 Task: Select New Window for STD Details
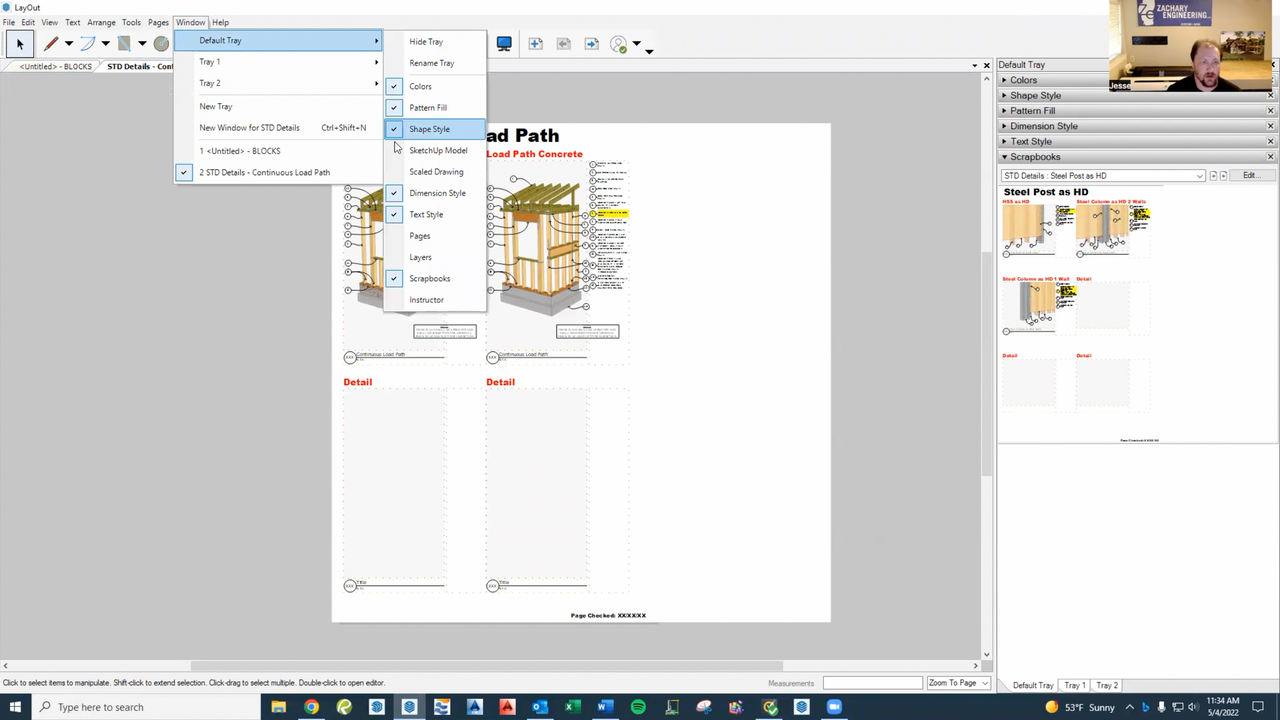pos(279,128)
